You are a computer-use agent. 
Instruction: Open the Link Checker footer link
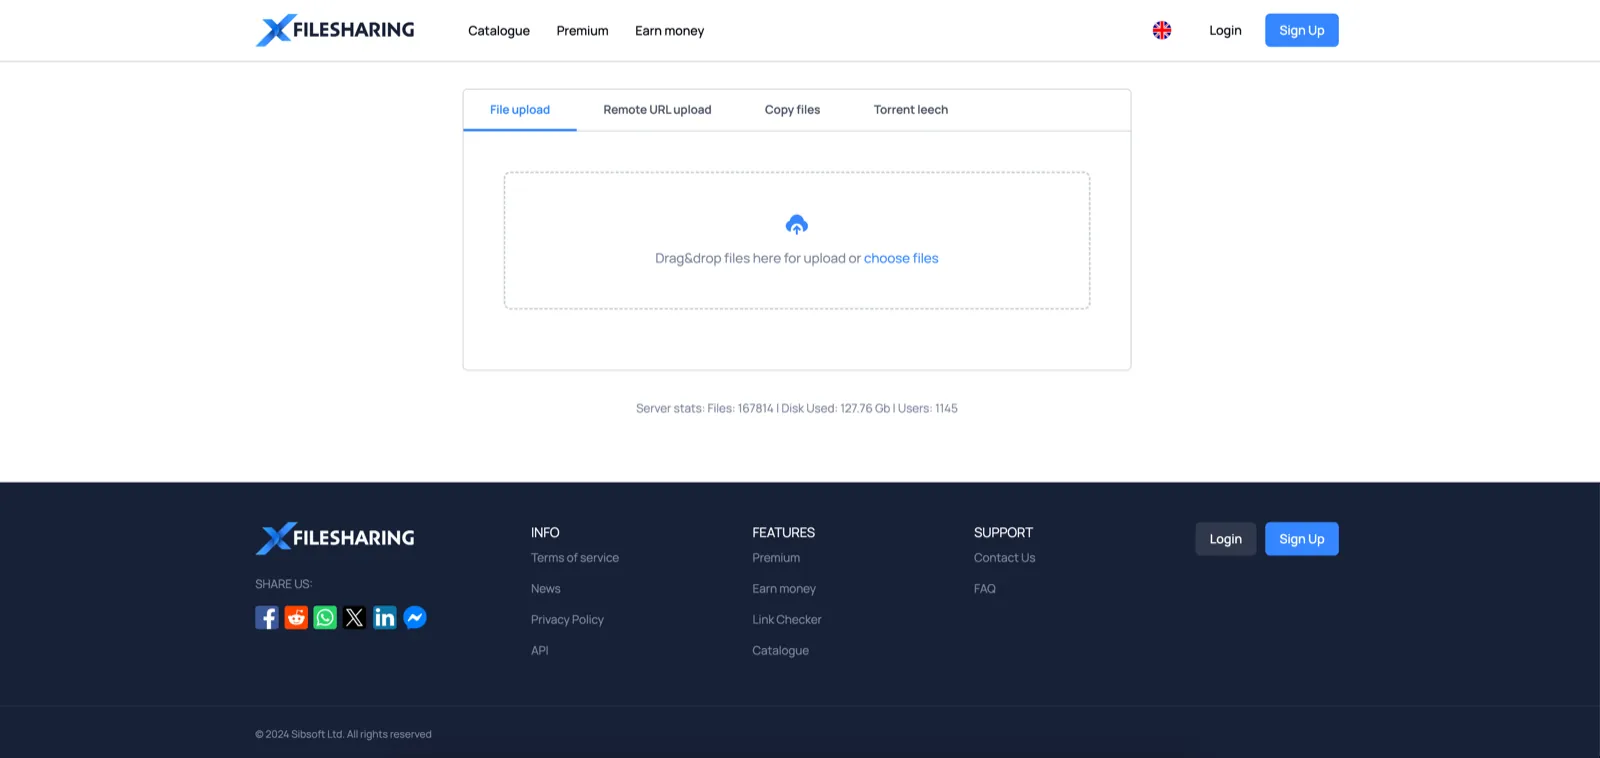787,620
